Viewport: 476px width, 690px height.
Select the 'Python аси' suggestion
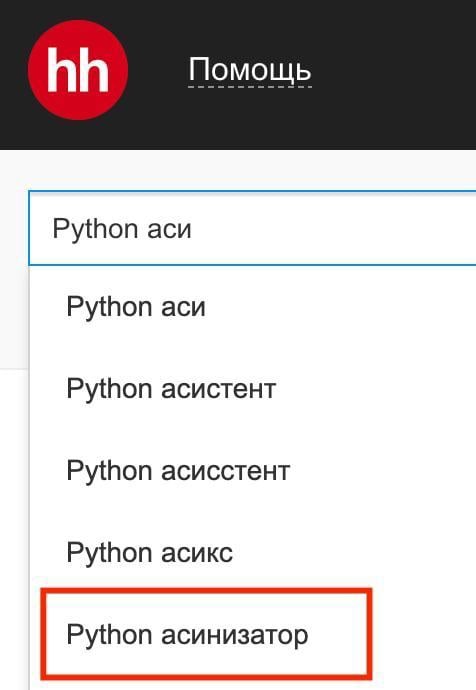click(x=253, y=307)
